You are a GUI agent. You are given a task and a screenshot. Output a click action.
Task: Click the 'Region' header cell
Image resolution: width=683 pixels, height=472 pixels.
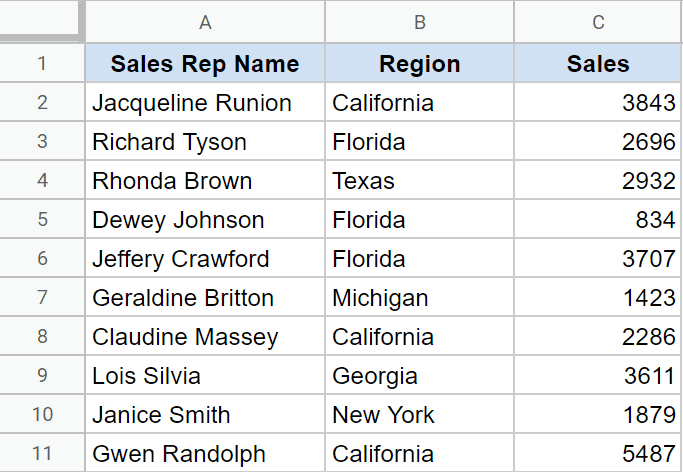pyautogui.click(x=420, y=64)
